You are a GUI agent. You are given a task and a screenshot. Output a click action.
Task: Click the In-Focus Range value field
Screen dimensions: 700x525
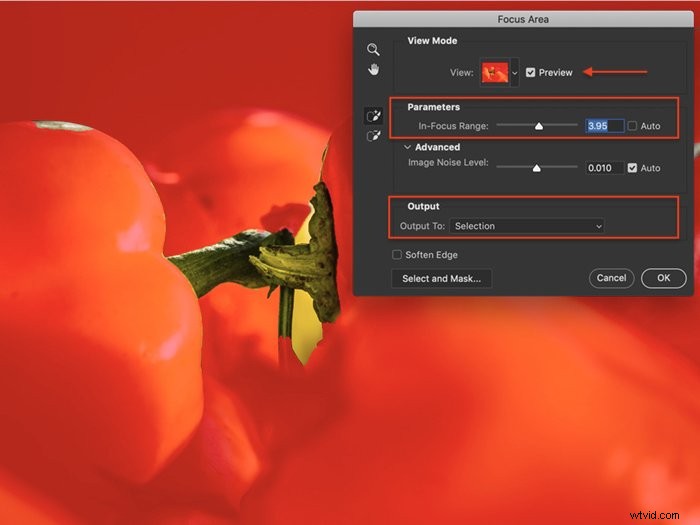(x=604, y=126)
